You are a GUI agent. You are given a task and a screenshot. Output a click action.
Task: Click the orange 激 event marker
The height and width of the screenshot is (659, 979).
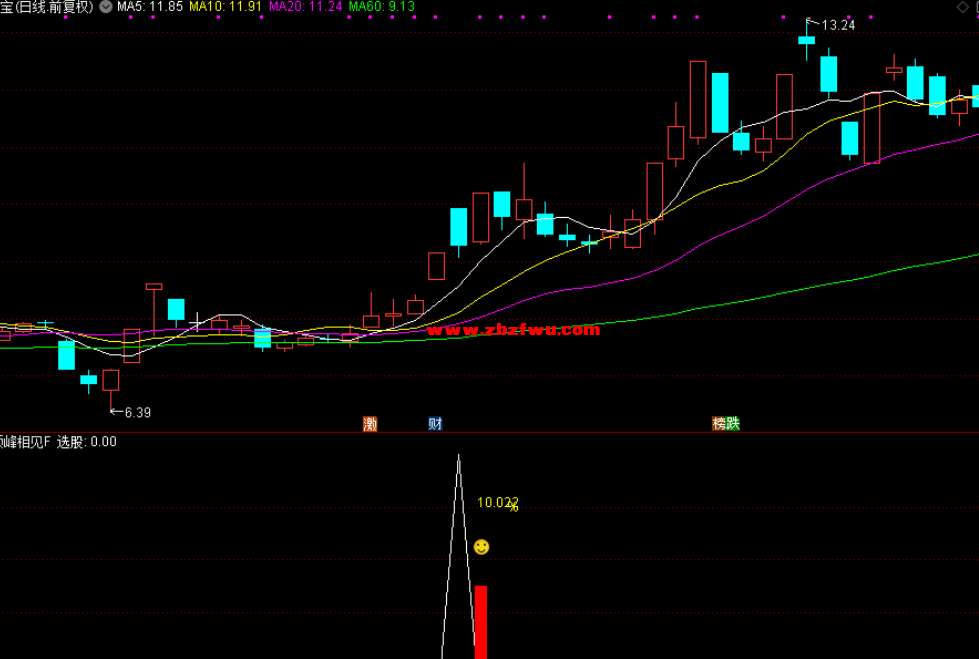(370, 424)
